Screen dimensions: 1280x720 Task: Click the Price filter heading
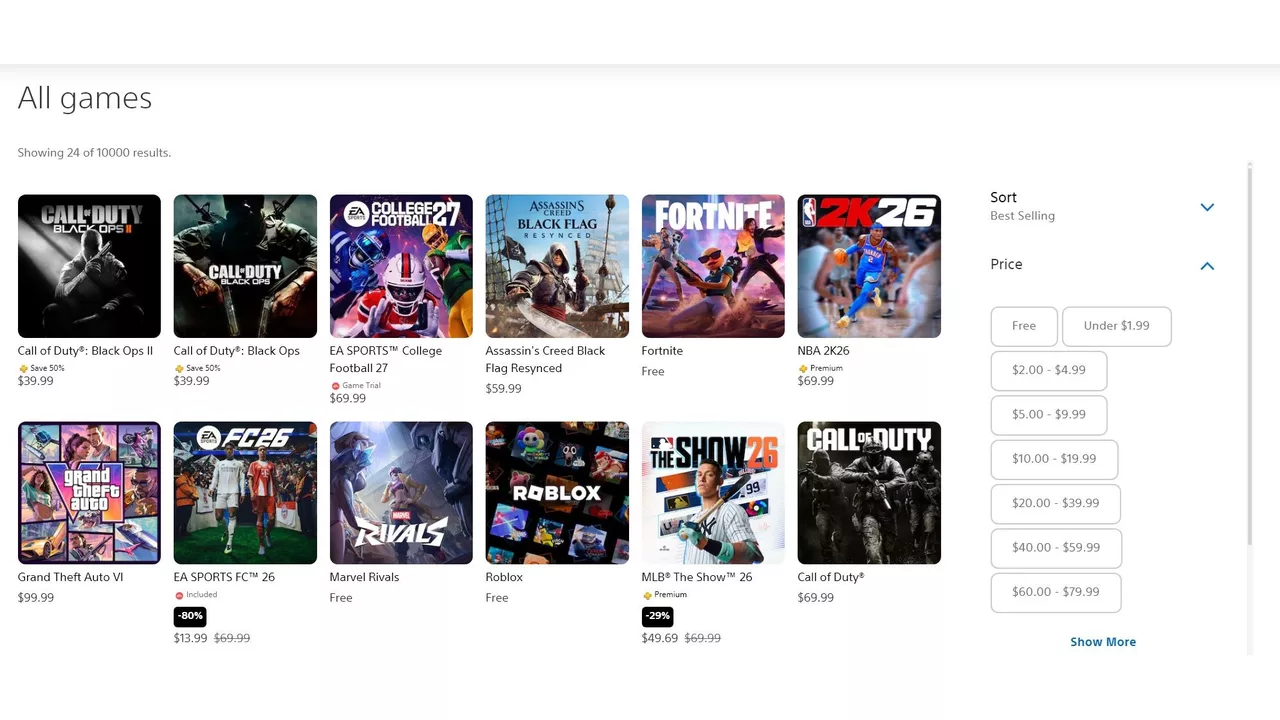point(1006,264)
